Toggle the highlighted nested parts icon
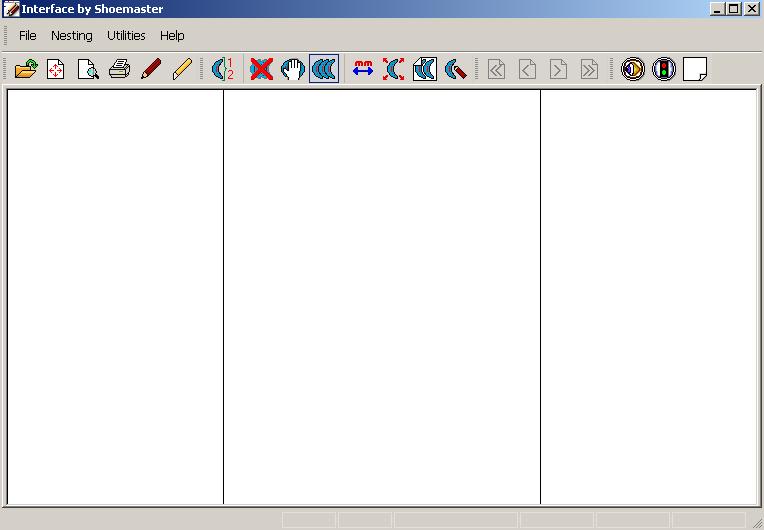 324,69
